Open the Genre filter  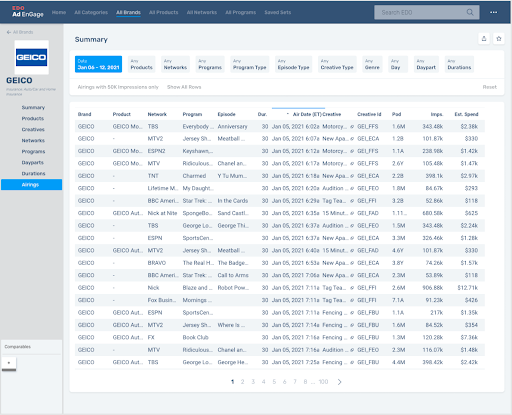(x=372, y=64)
